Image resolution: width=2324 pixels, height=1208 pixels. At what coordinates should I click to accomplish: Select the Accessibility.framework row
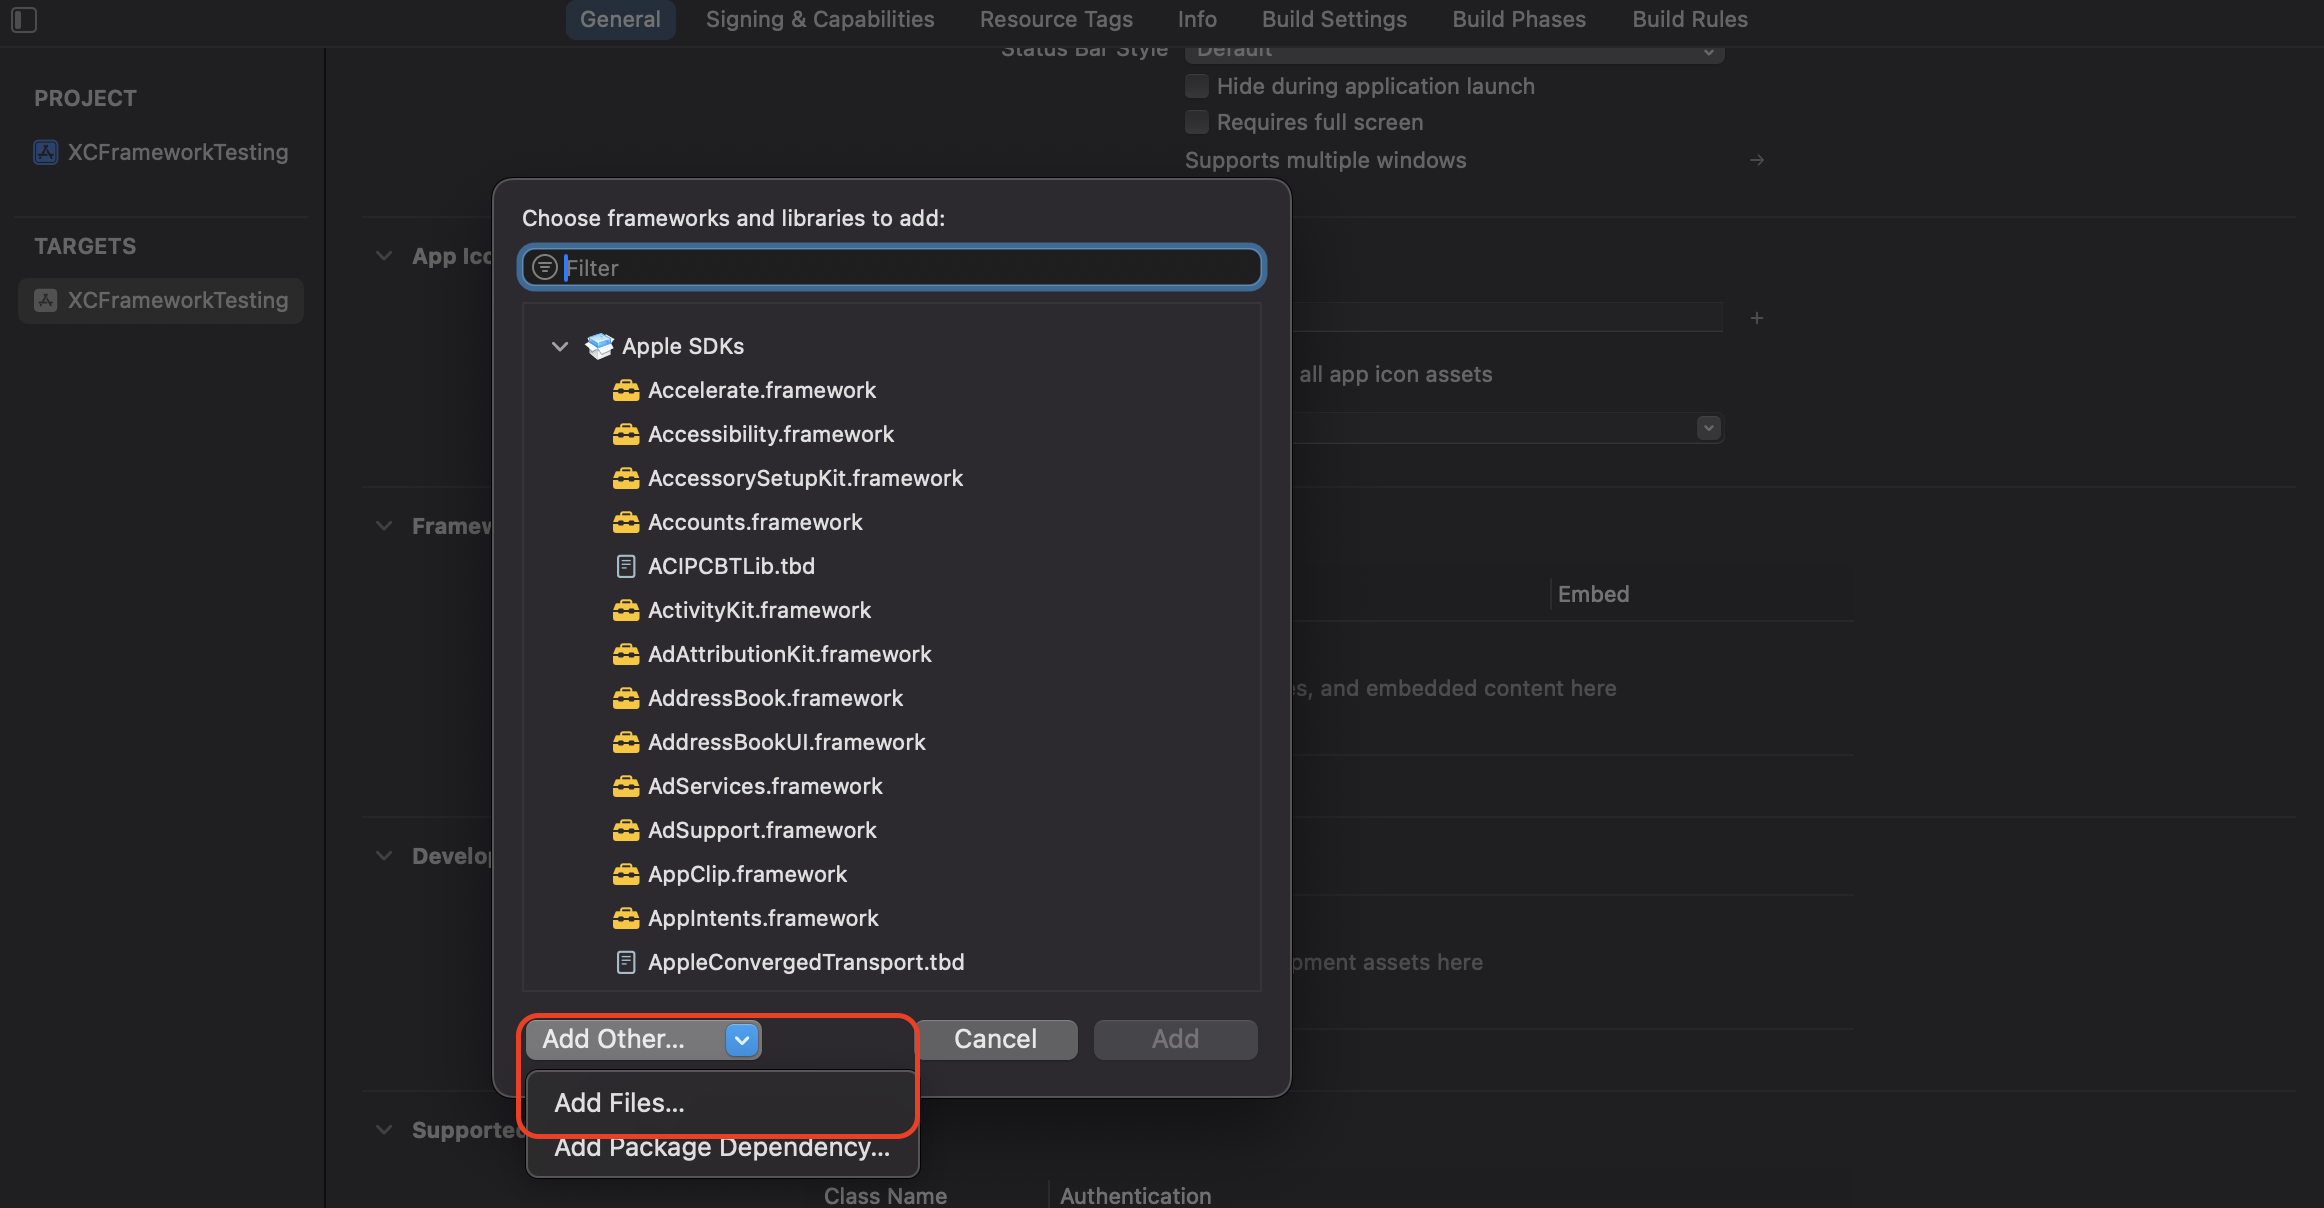[x=892, y=434]
